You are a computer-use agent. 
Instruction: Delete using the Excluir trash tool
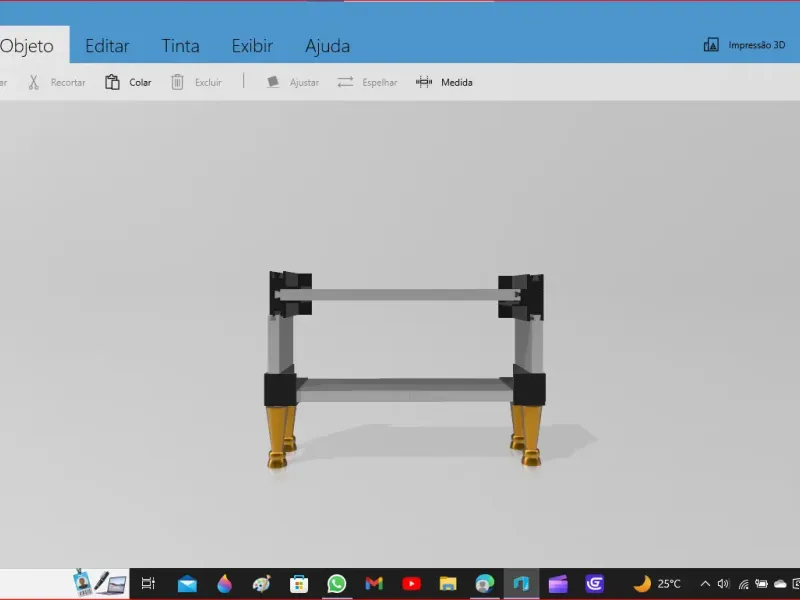pos(196,82)
